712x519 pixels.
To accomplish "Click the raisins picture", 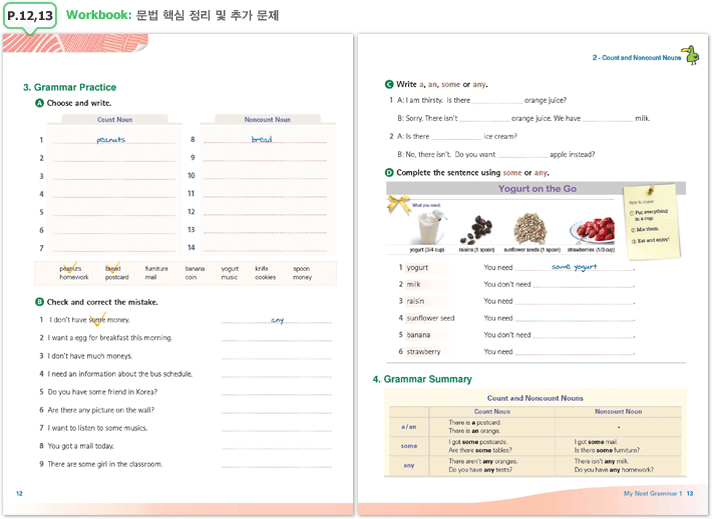I will coord(476,230).
